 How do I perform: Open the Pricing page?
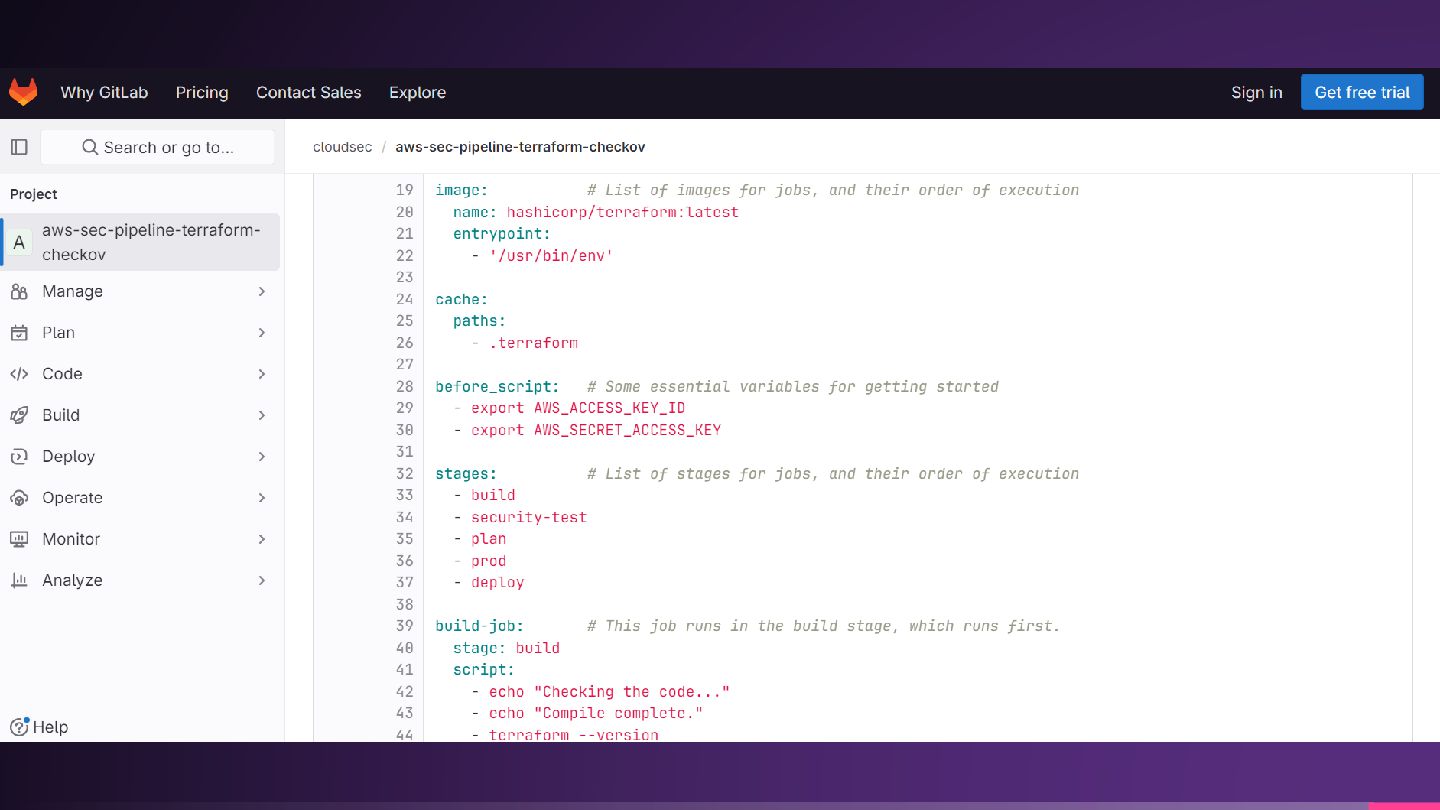point(202,92)
